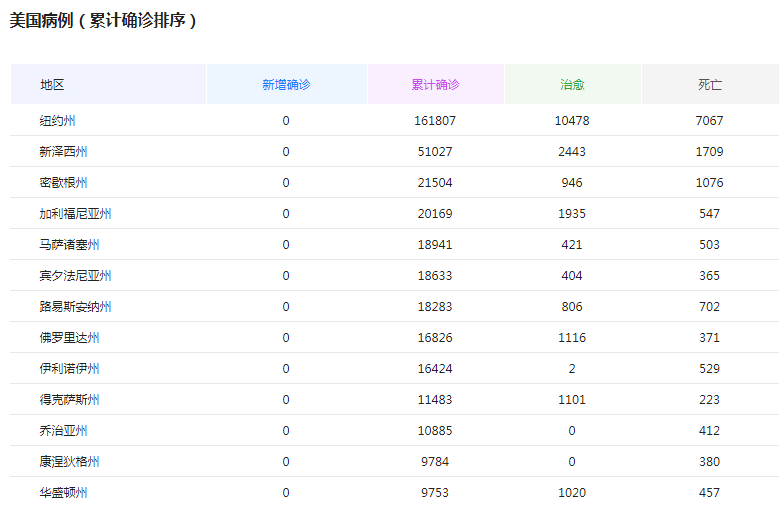Image resolution: width=784 pixels, height=506 pixels.
Task: Click deaths value 1076
Action: pyautogui.click(x=710, y=182)
